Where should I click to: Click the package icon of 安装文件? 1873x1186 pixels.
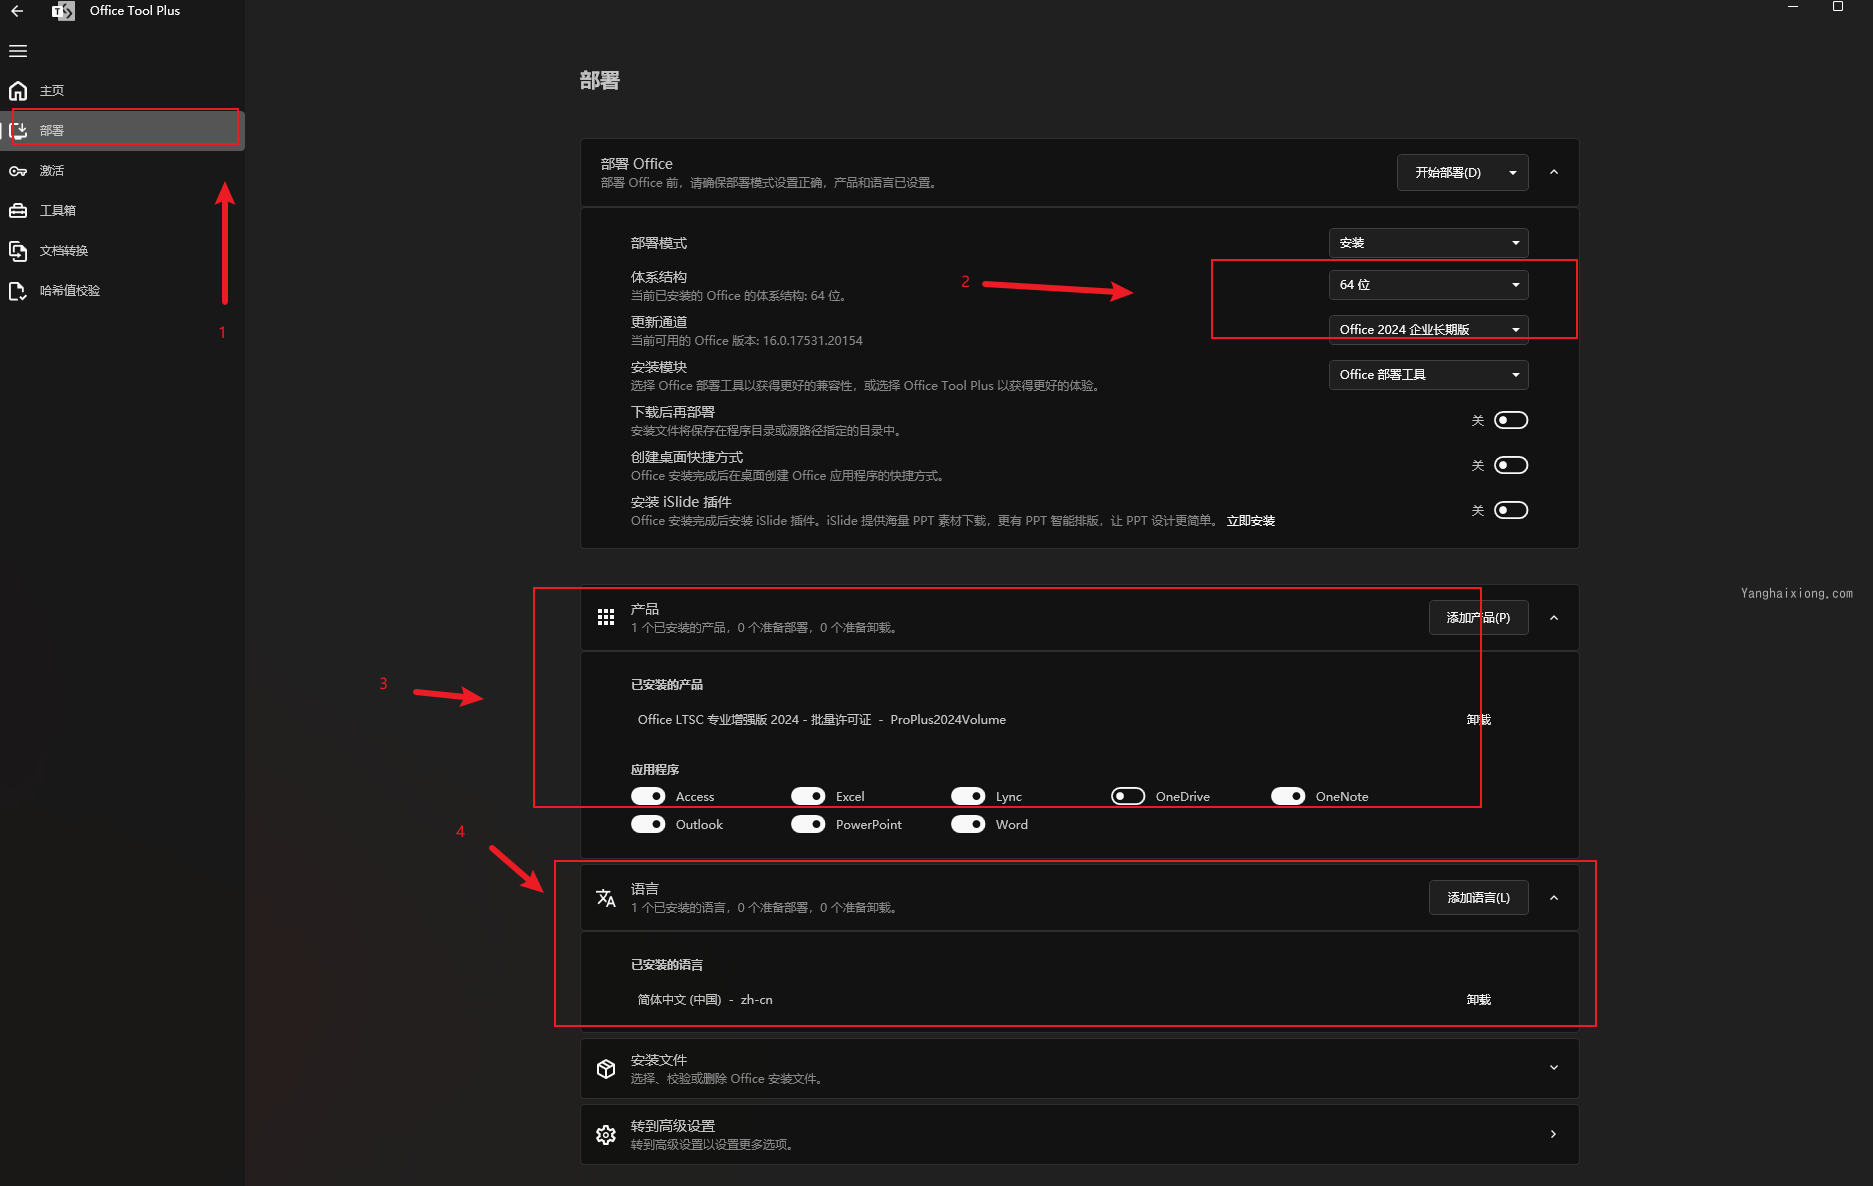606,1069
